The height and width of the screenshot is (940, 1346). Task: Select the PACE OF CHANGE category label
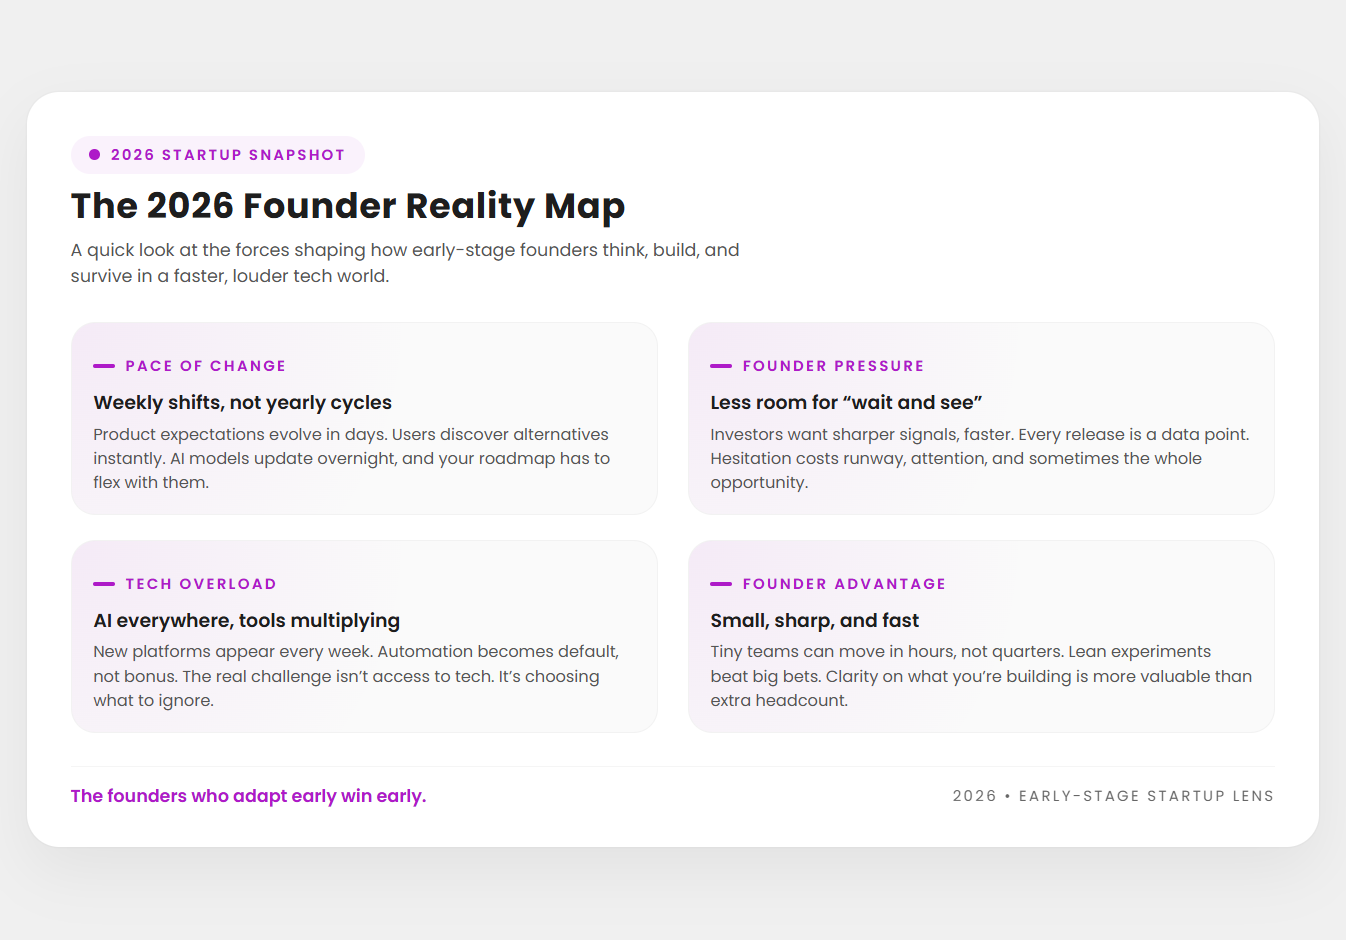point(205,366)
